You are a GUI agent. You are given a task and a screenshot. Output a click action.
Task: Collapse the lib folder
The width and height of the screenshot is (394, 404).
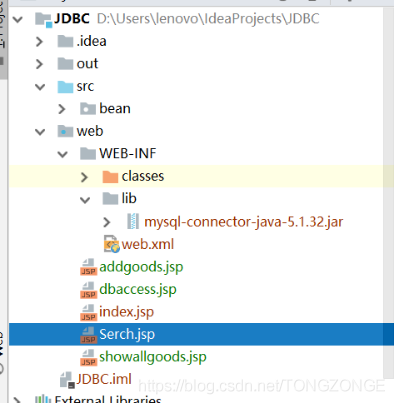pyautogui.click(x=85, y=199)
